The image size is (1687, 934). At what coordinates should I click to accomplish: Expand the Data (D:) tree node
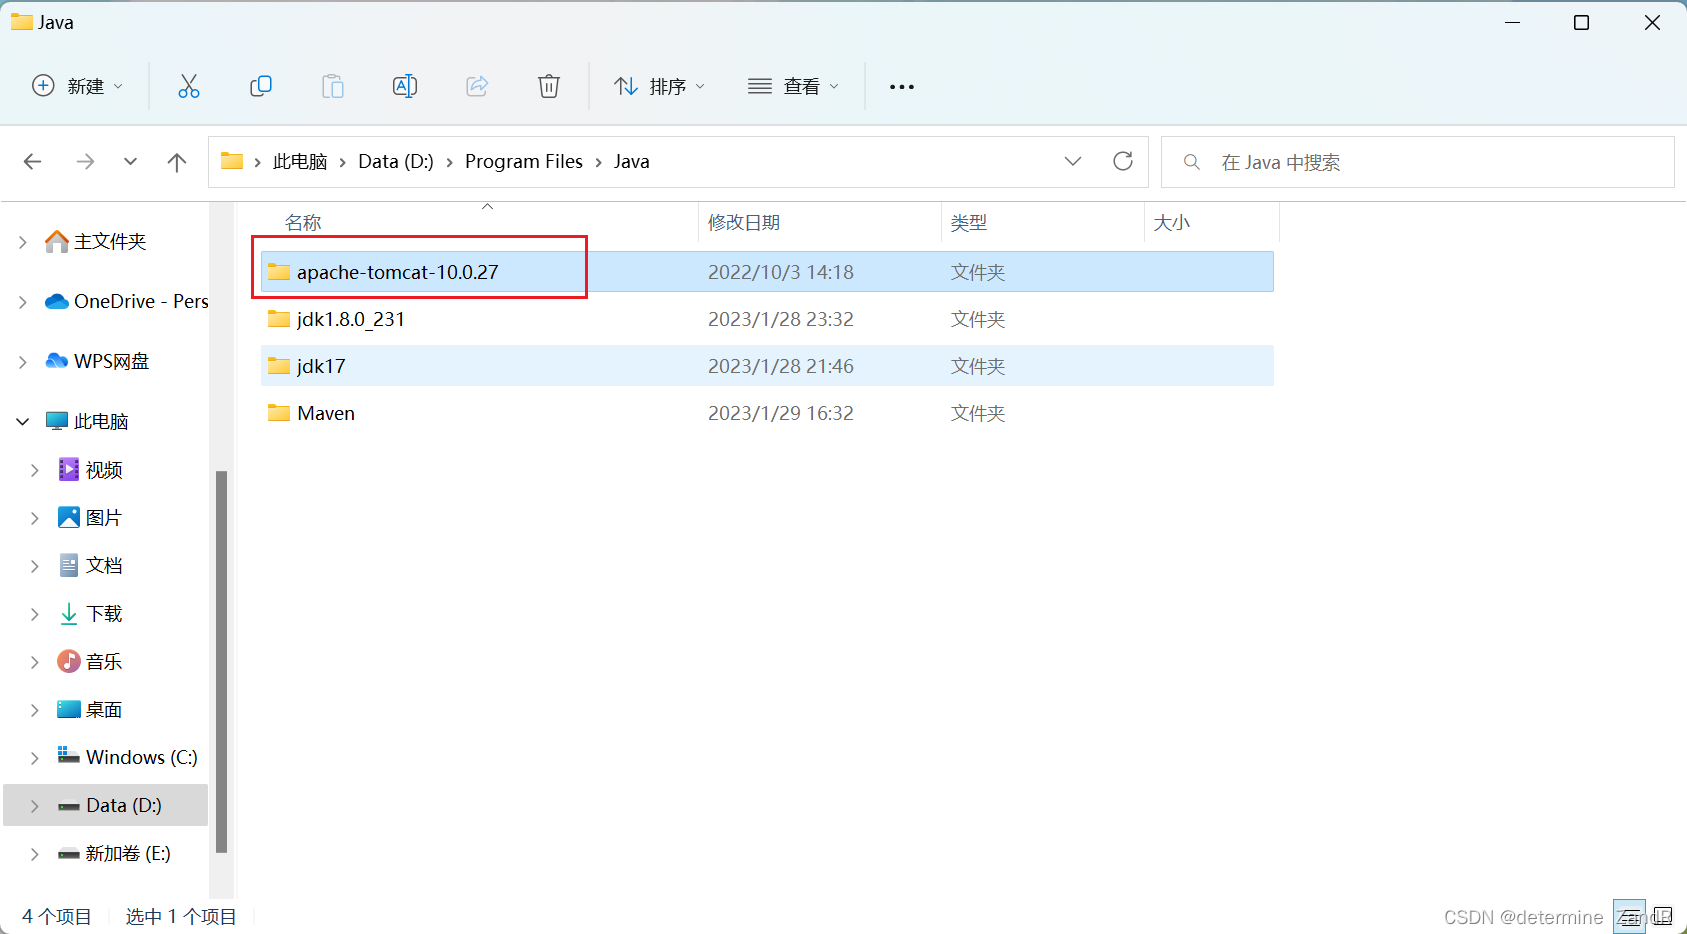tap(35, 806)
